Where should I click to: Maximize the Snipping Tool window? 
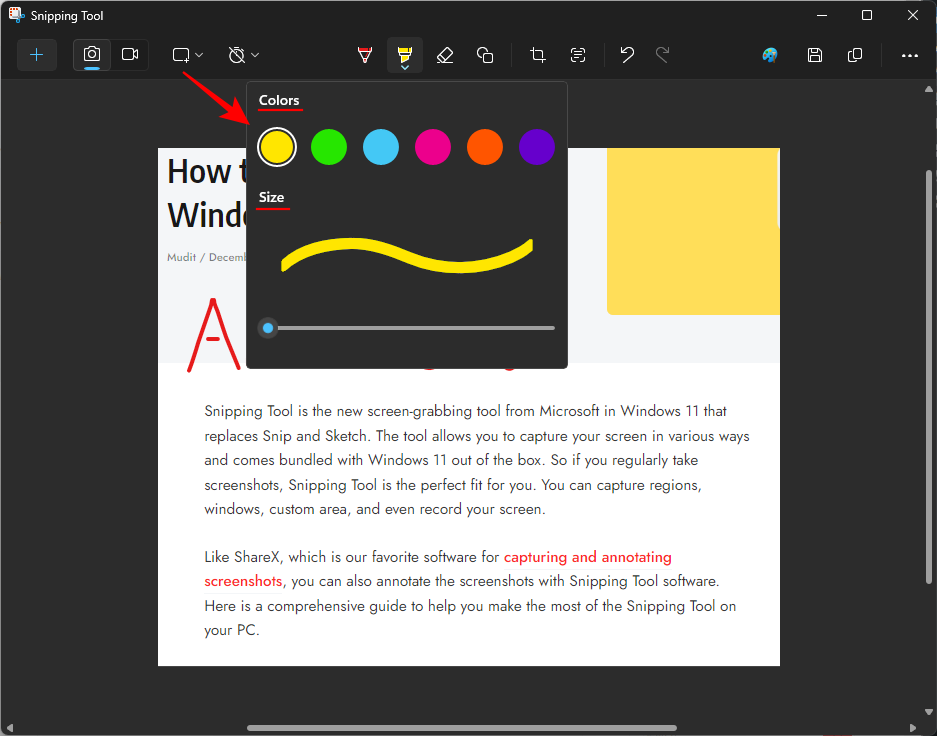point(866,16)
